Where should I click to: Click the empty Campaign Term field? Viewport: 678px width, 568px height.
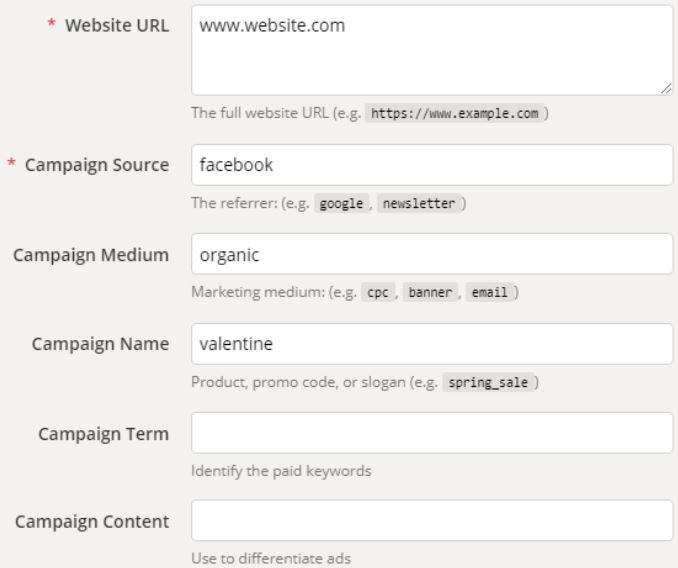432,433
